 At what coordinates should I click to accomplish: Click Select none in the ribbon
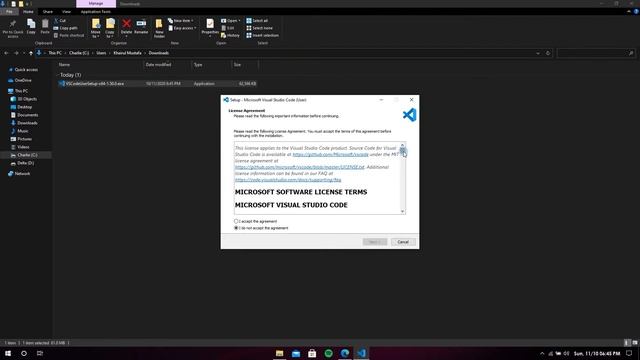pos(259,28)
